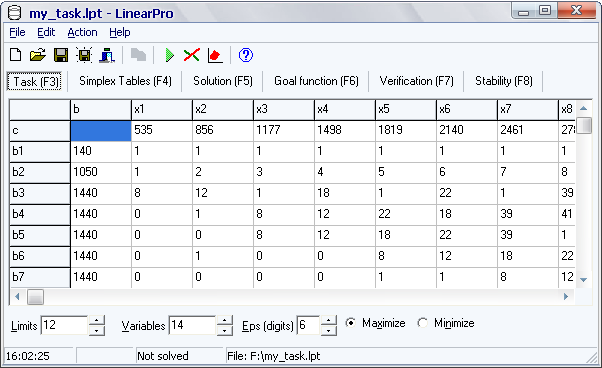Run the solver with the green play icon

click(x=169, y=55)
